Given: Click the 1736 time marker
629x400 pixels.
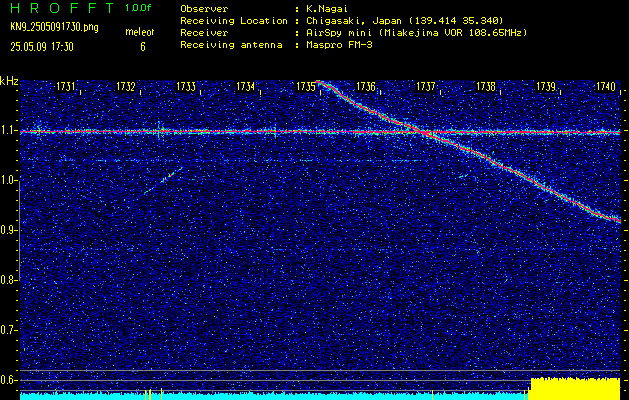Looking at the screenshot, I should [366, 86].
